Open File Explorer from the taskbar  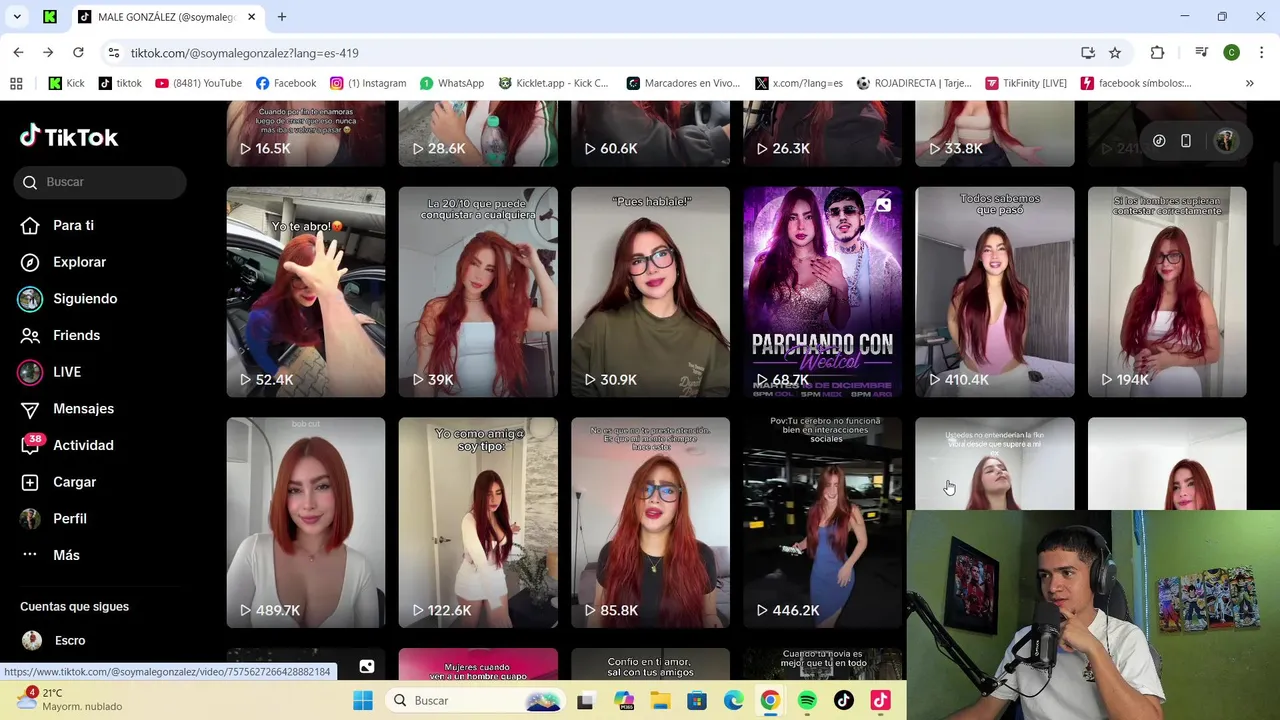(660, 700)
